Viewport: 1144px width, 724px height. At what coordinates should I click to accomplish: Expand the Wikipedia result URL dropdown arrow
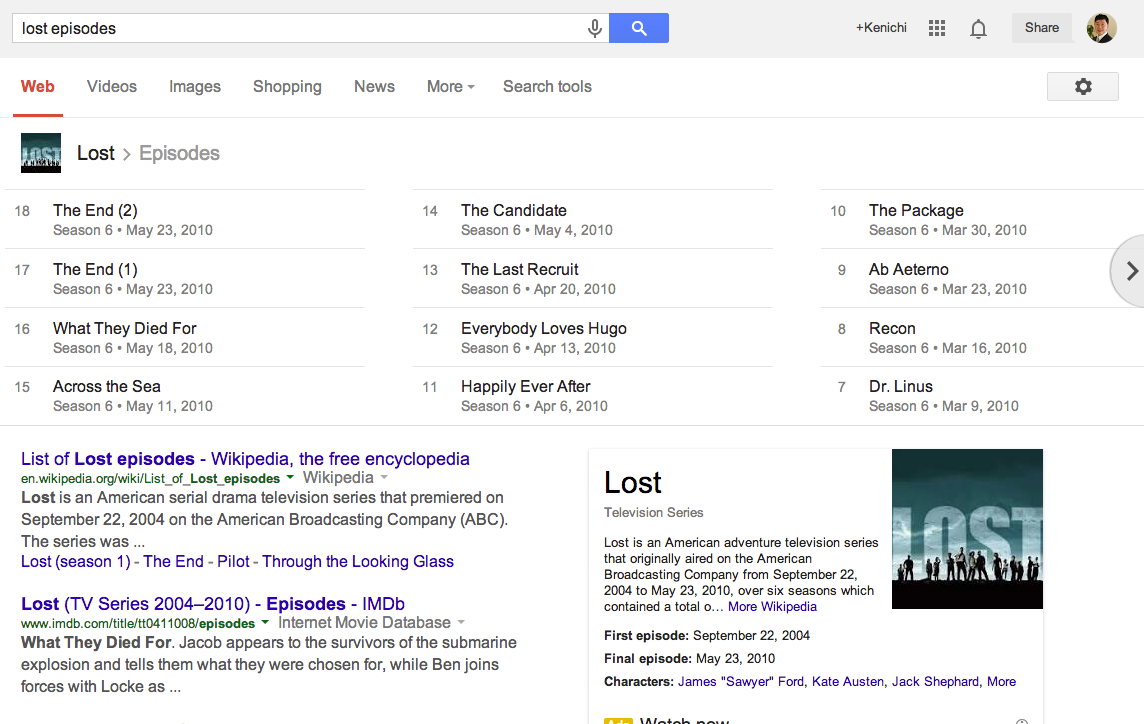290,477
